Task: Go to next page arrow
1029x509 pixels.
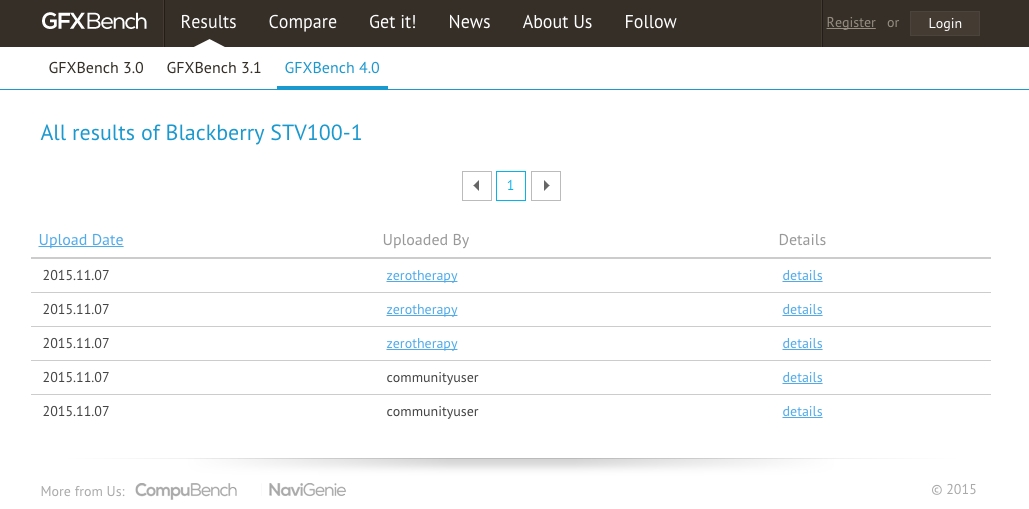Action: coord(546,186)
